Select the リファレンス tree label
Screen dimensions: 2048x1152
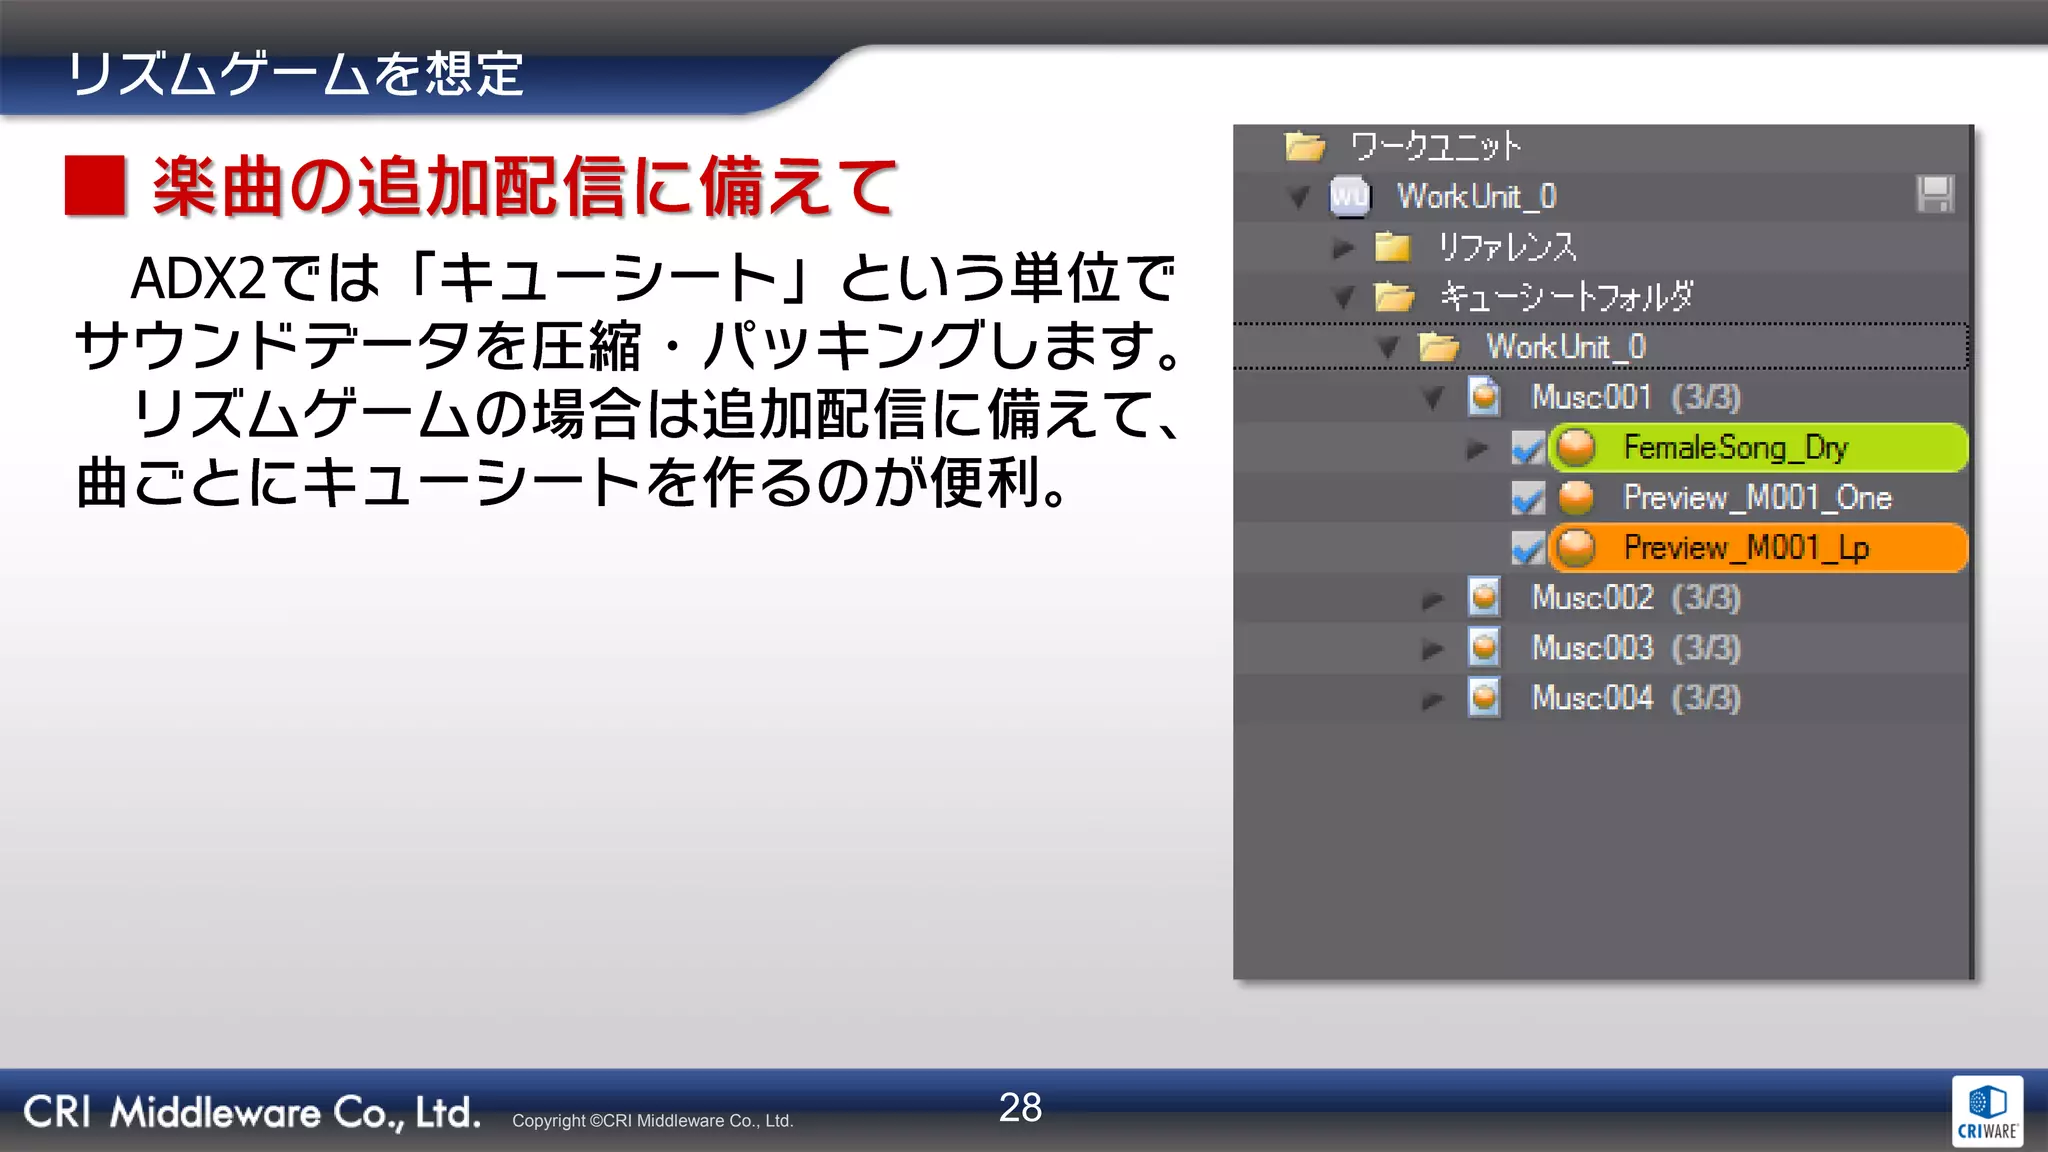pos(1507,247)
